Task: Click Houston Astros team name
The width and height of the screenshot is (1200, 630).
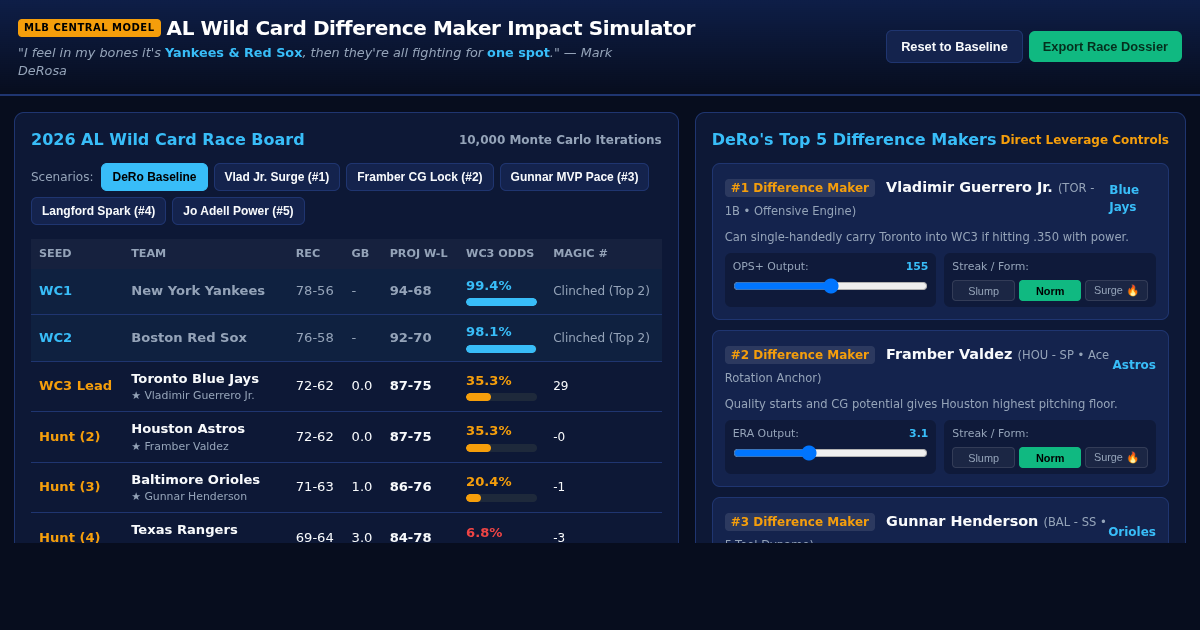Action: (x=188, y=428)
